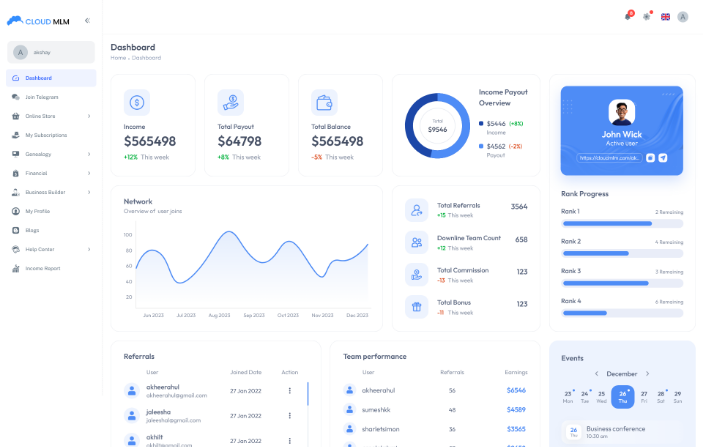
Task: Click the akshay user box in the sidebar
Action: click(x=51, y=52)
